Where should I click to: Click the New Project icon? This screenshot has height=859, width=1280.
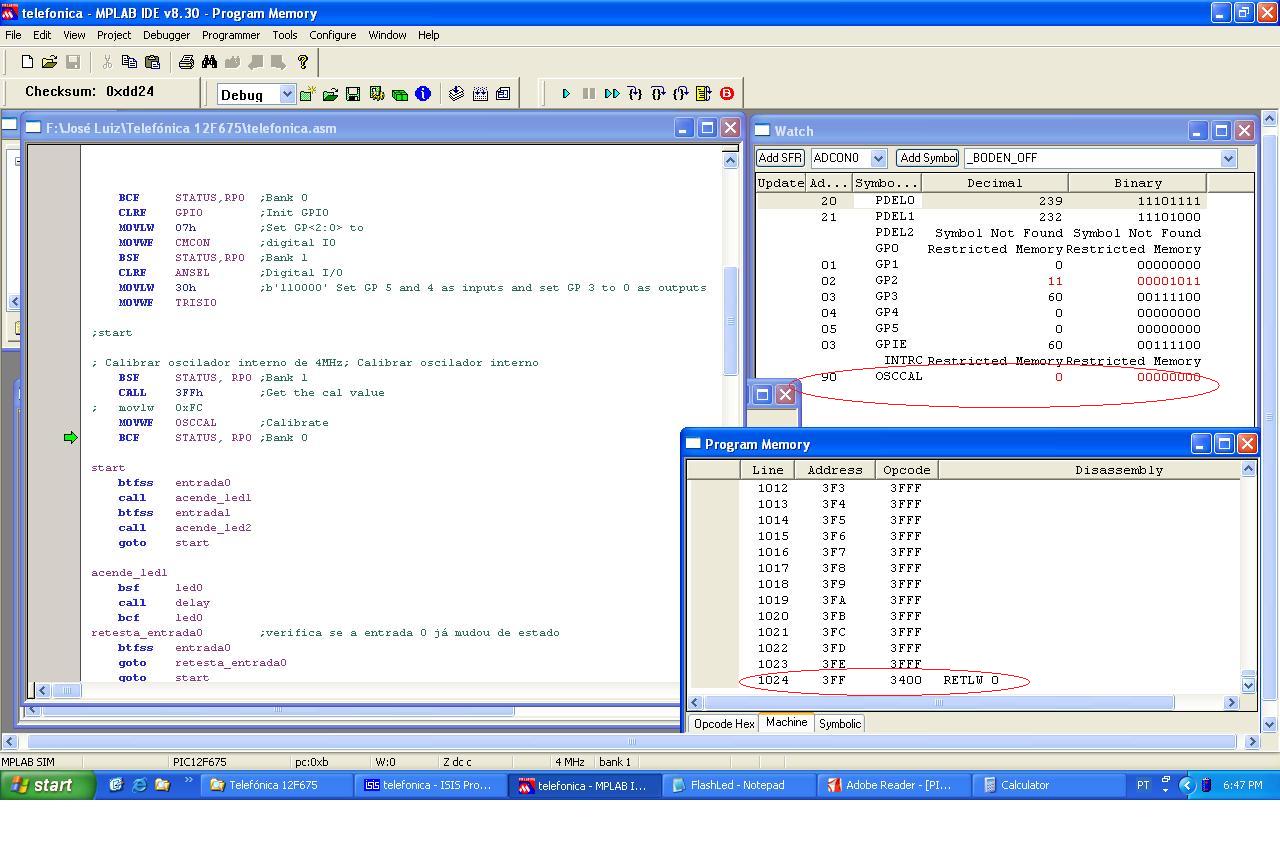pyautogui.click(x=307, y=94)
